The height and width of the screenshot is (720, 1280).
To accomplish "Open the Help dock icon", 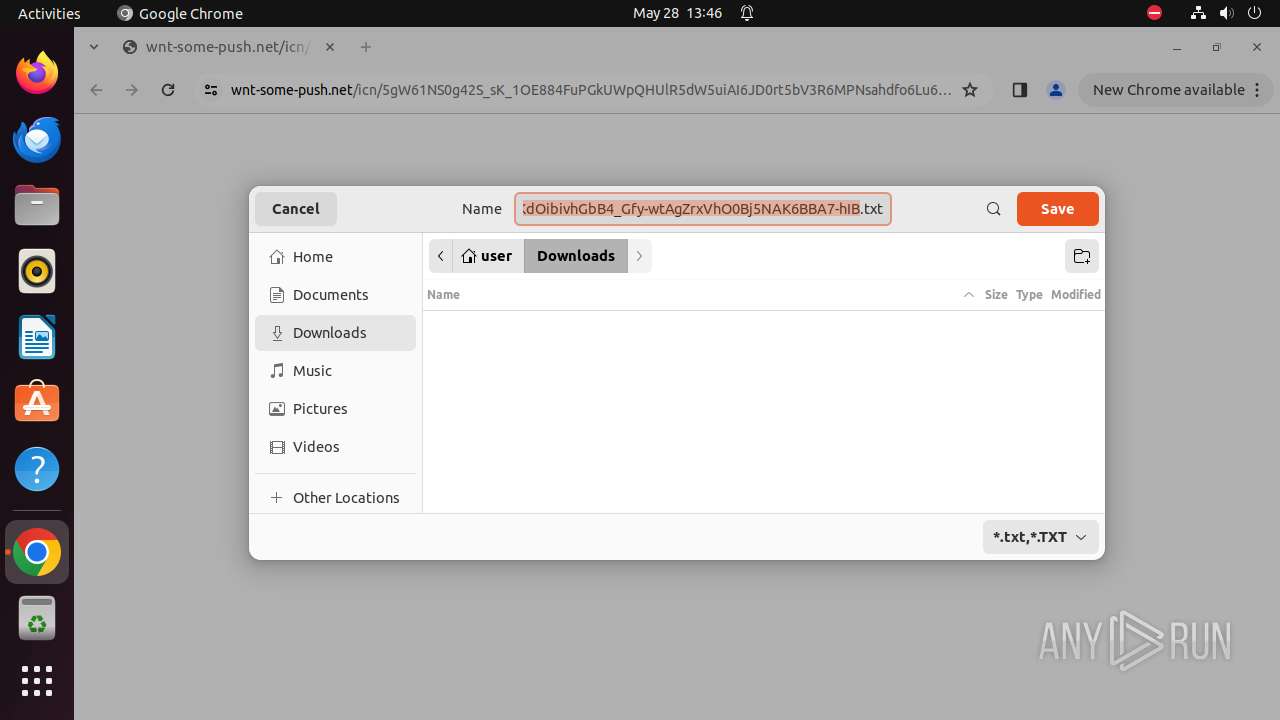I will click(x=37, y=469).
